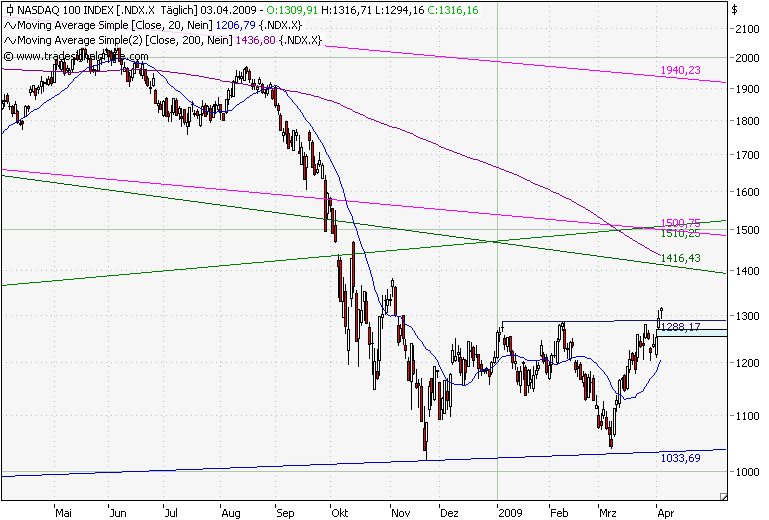Click the green trendline label 1416,43
The height and width of the screenshot is (520, 769).
pyautogui.click(x=681, y=258)
